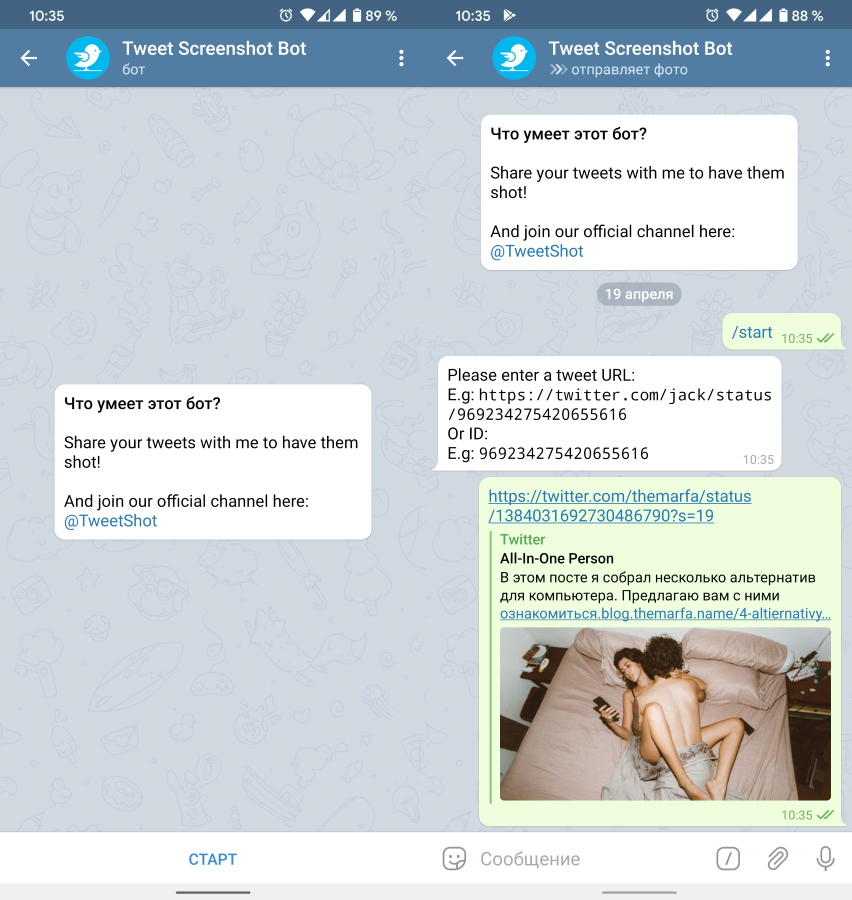Tap example twitter.com/jack/status URL

point(609,404)
